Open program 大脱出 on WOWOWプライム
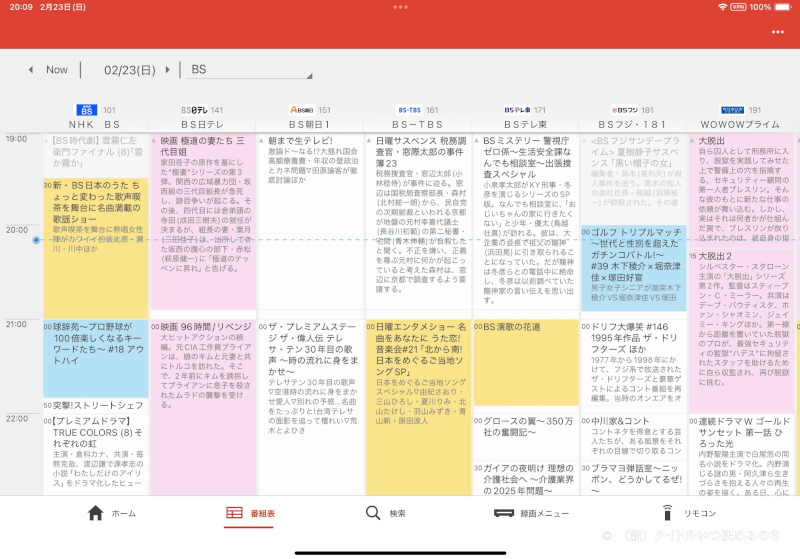The height and width of the screenshot is (559, 800). 741,190
